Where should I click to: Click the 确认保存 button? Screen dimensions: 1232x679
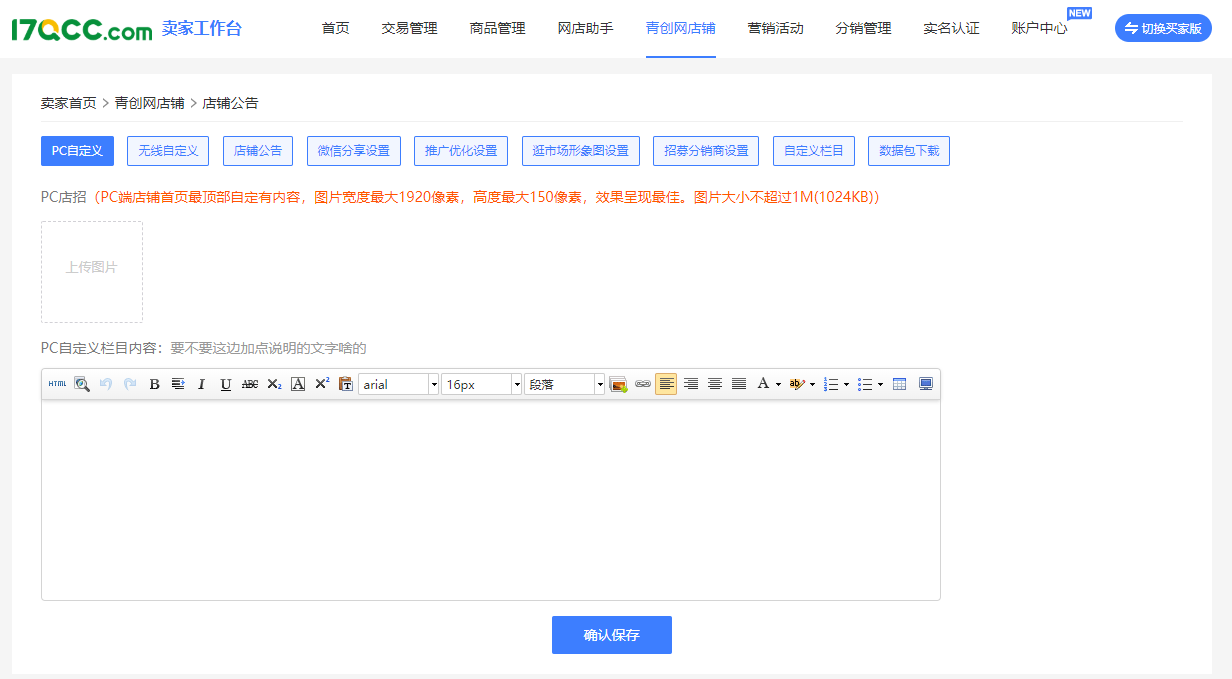coord(611,635)
